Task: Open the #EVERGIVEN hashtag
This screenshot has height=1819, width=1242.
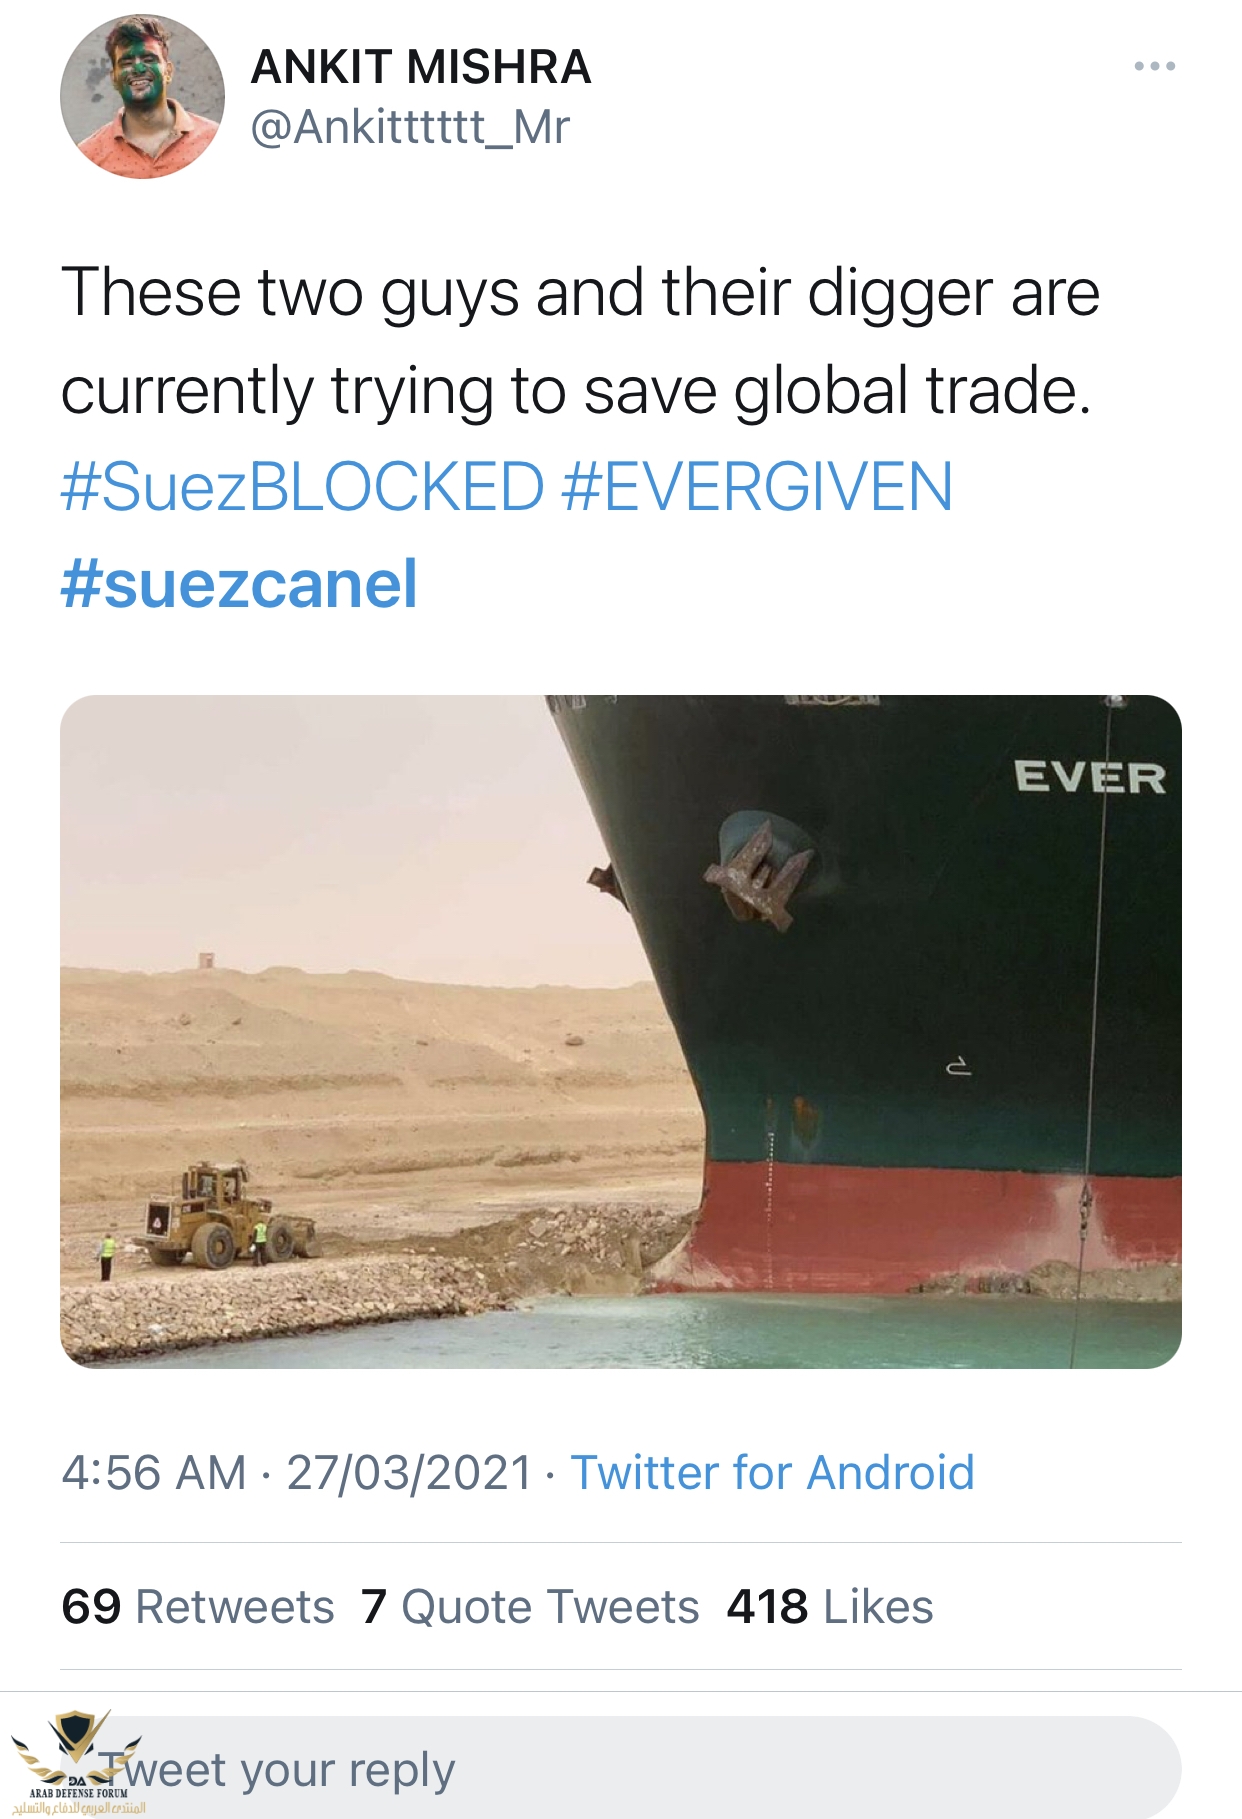Action: pos(757,487)
